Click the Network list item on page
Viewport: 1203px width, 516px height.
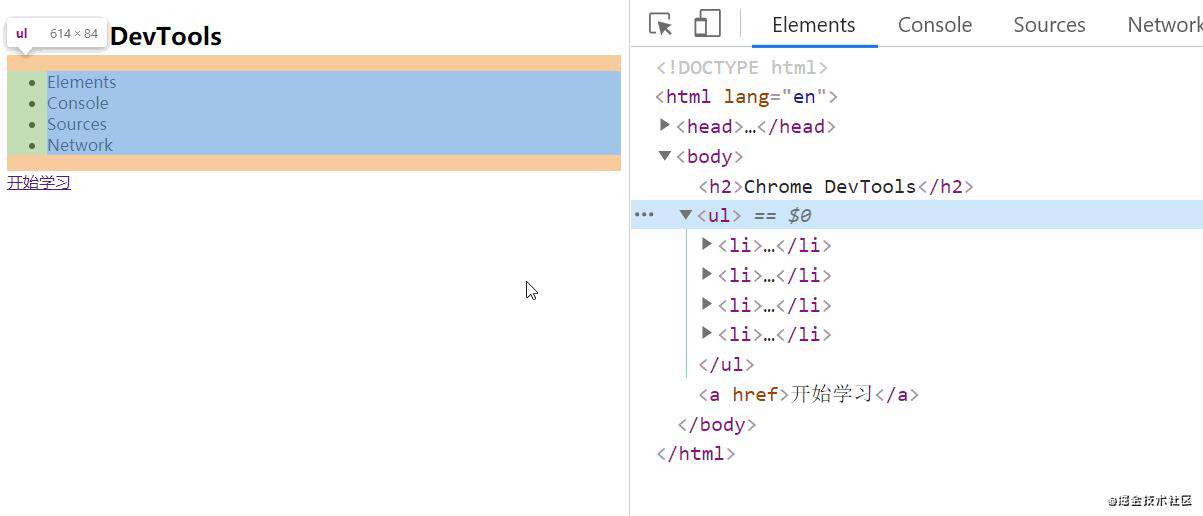pos(80,145)
